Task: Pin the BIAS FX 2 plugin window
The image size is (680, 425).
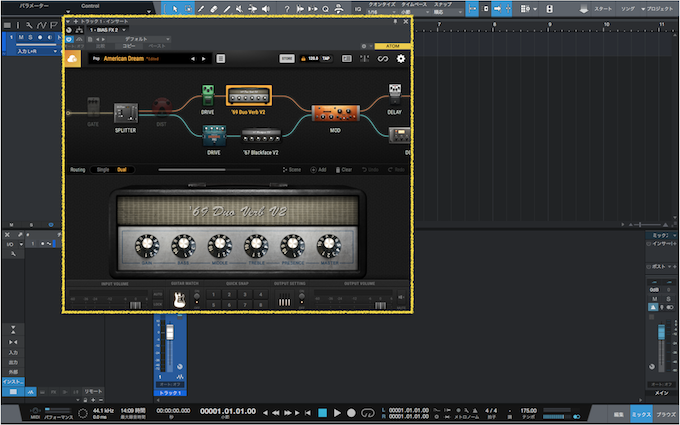Action: pos(395,21)
